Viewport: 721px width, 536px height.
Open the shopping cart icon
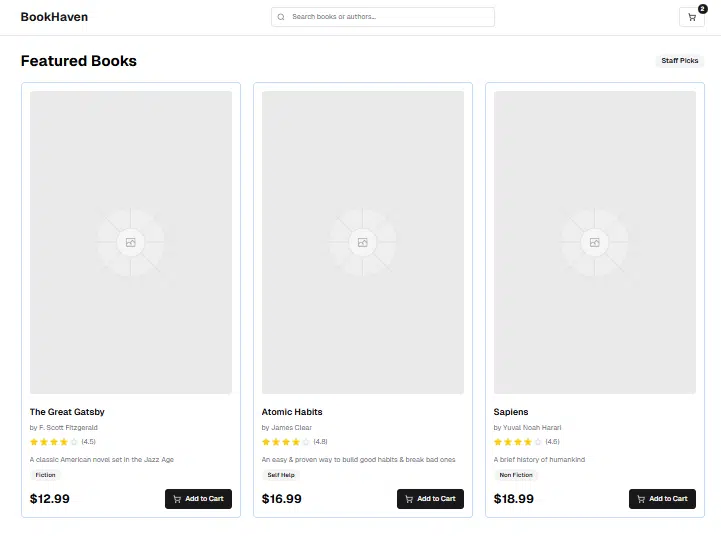(x=692, y=17)
